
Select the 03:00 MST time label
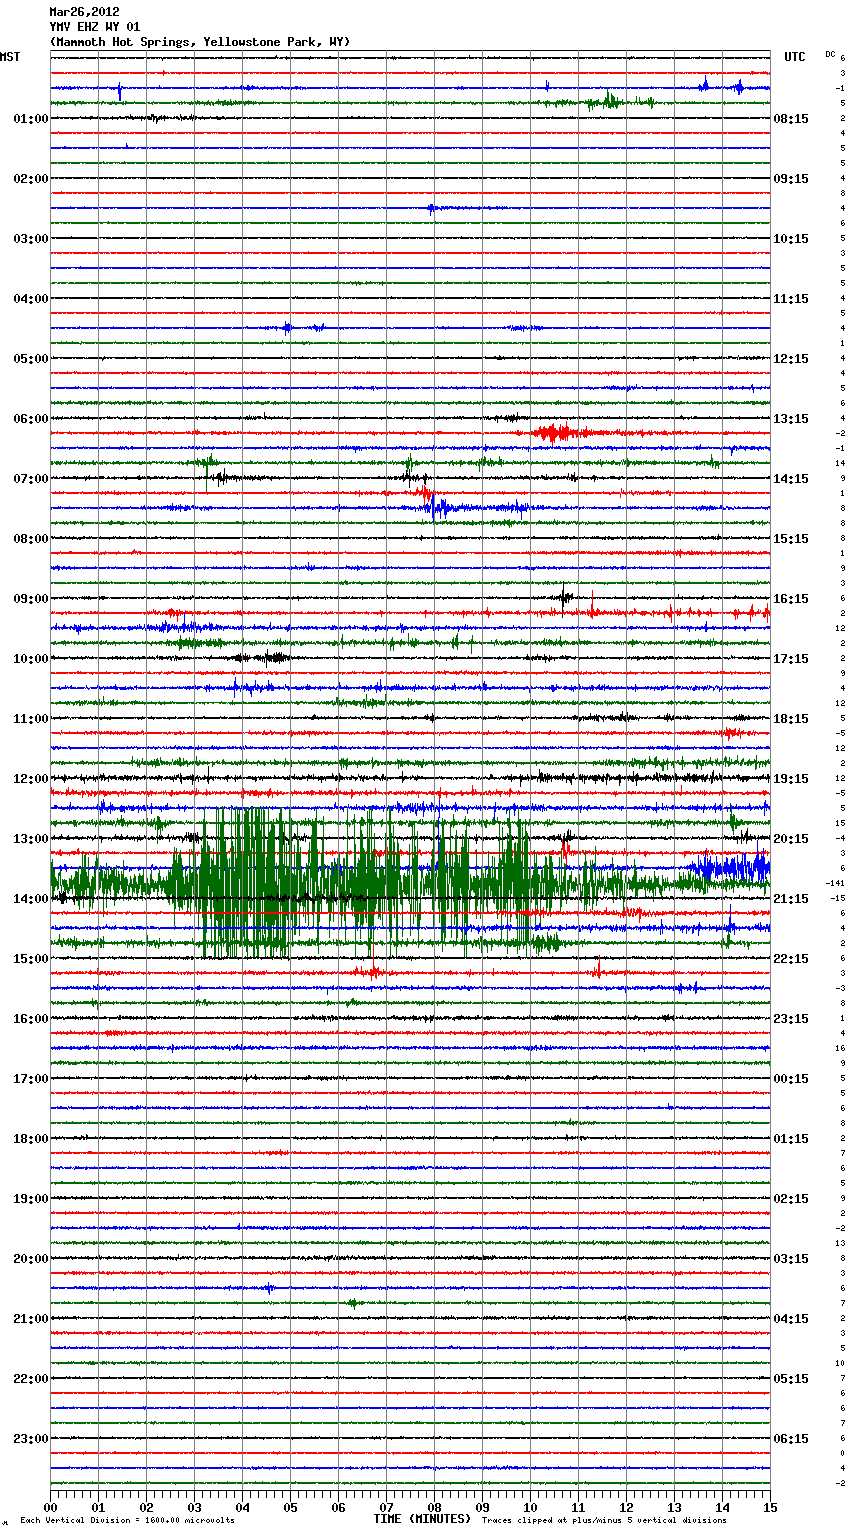[x=30, y=239]
